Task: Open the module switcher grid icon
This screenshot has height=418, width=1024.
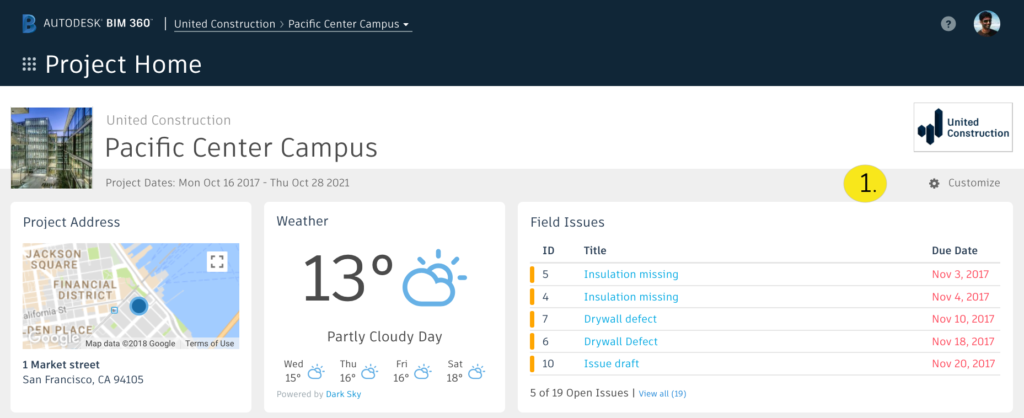Action: [29, 65]
